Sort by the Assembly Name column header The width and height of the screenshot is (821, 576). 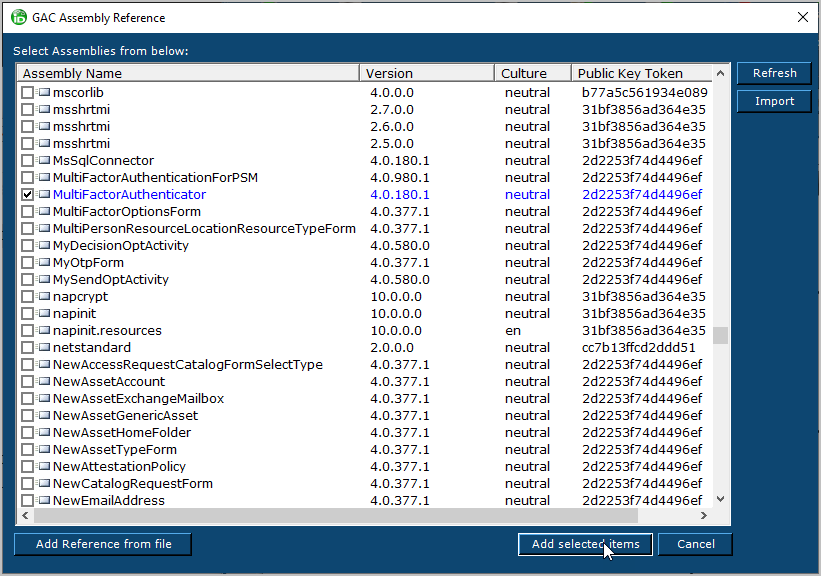click(188, 73)
